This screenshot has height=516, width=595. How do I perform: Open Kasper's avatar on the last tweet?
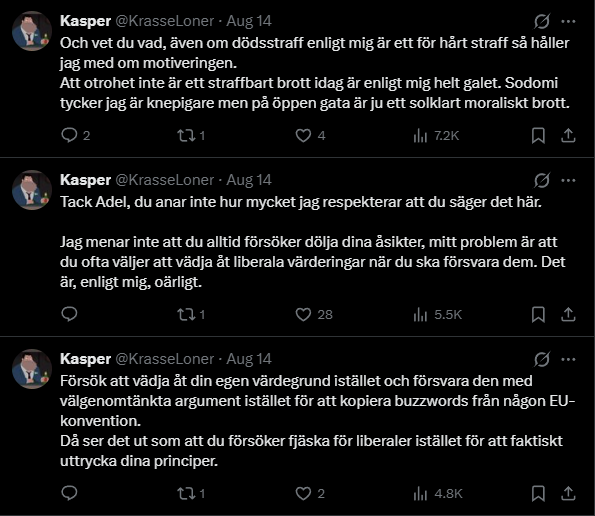32,369
